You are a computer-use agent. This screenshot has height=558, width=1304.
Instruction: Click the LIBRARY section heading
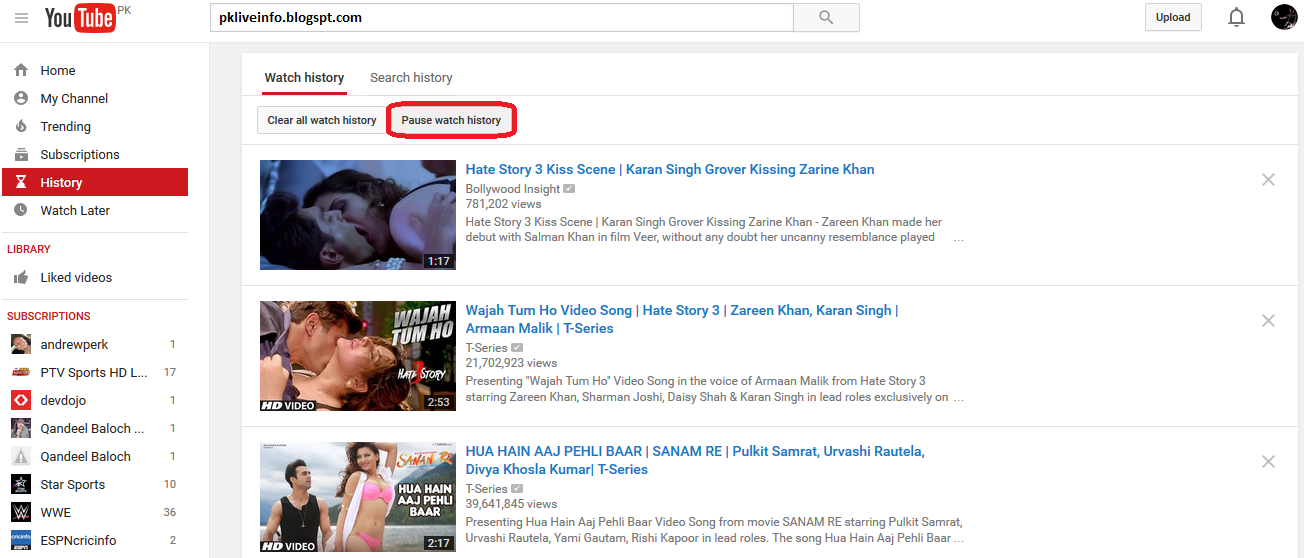pos(29,249)
